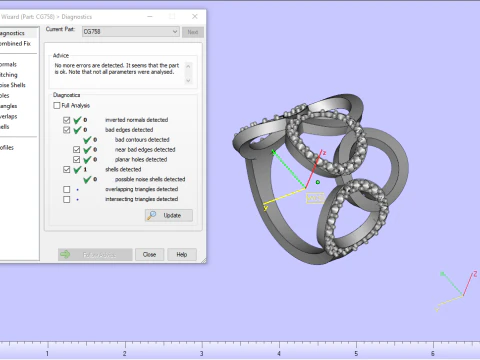Open the Noise Shells page in sidebar
The width and height of the screenshot is (480, 360).
[x=13, y=85]
